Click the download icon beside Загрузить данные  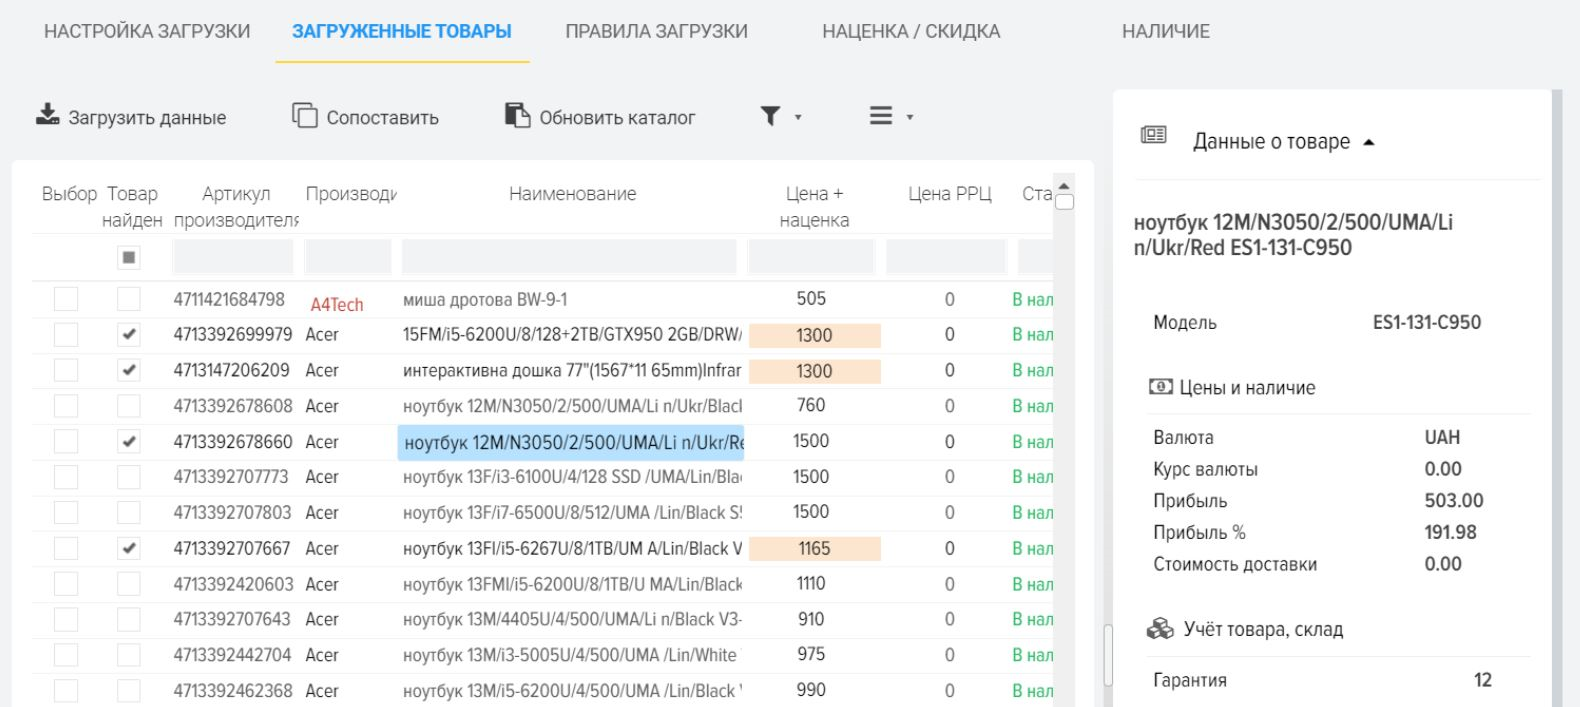point(48,116)
